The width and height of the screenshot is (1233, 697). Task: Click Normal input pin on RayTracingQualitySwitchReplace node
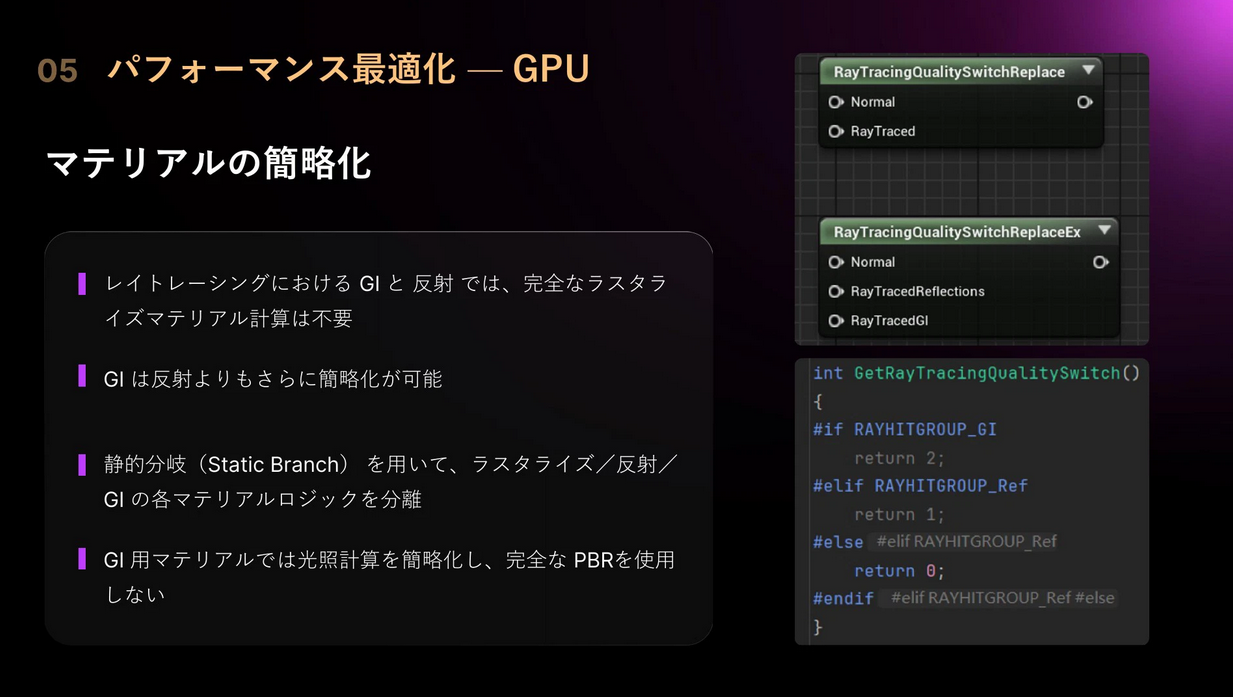(836, 102)
